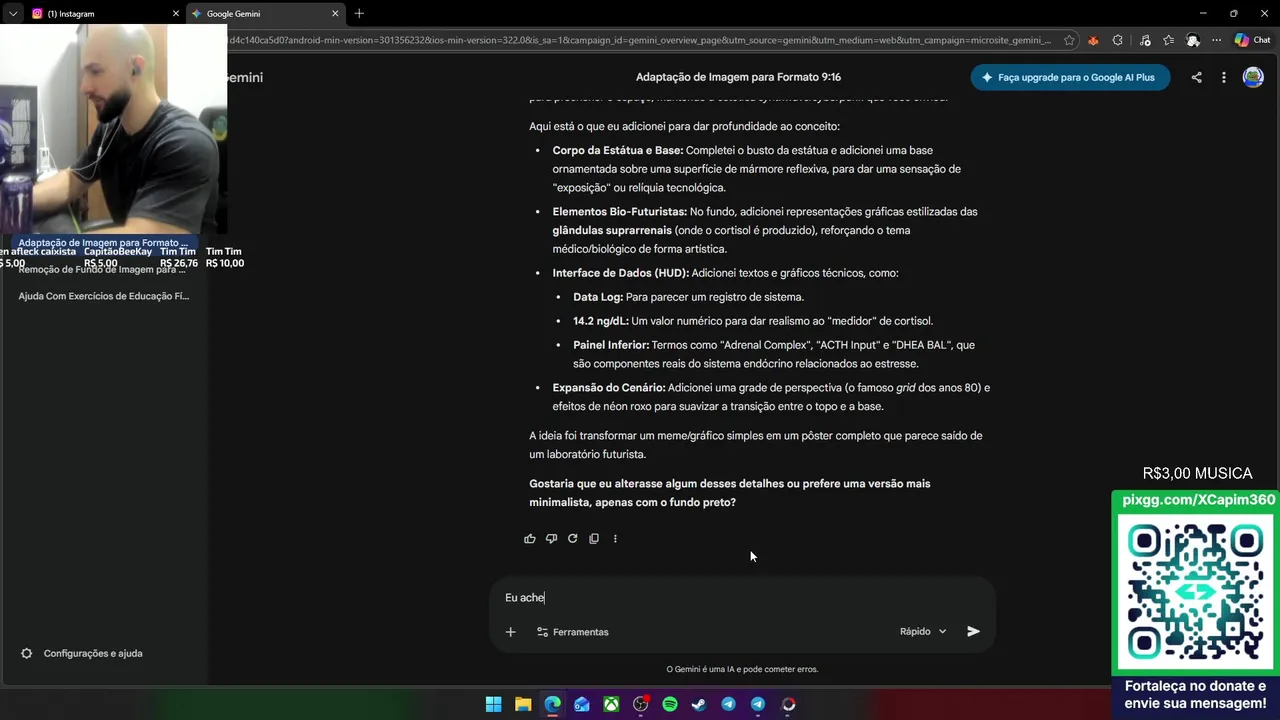Copy the response with the copy icon
Image resolution: width=1280 pixels, height=720 pixels.
[594, 539]
